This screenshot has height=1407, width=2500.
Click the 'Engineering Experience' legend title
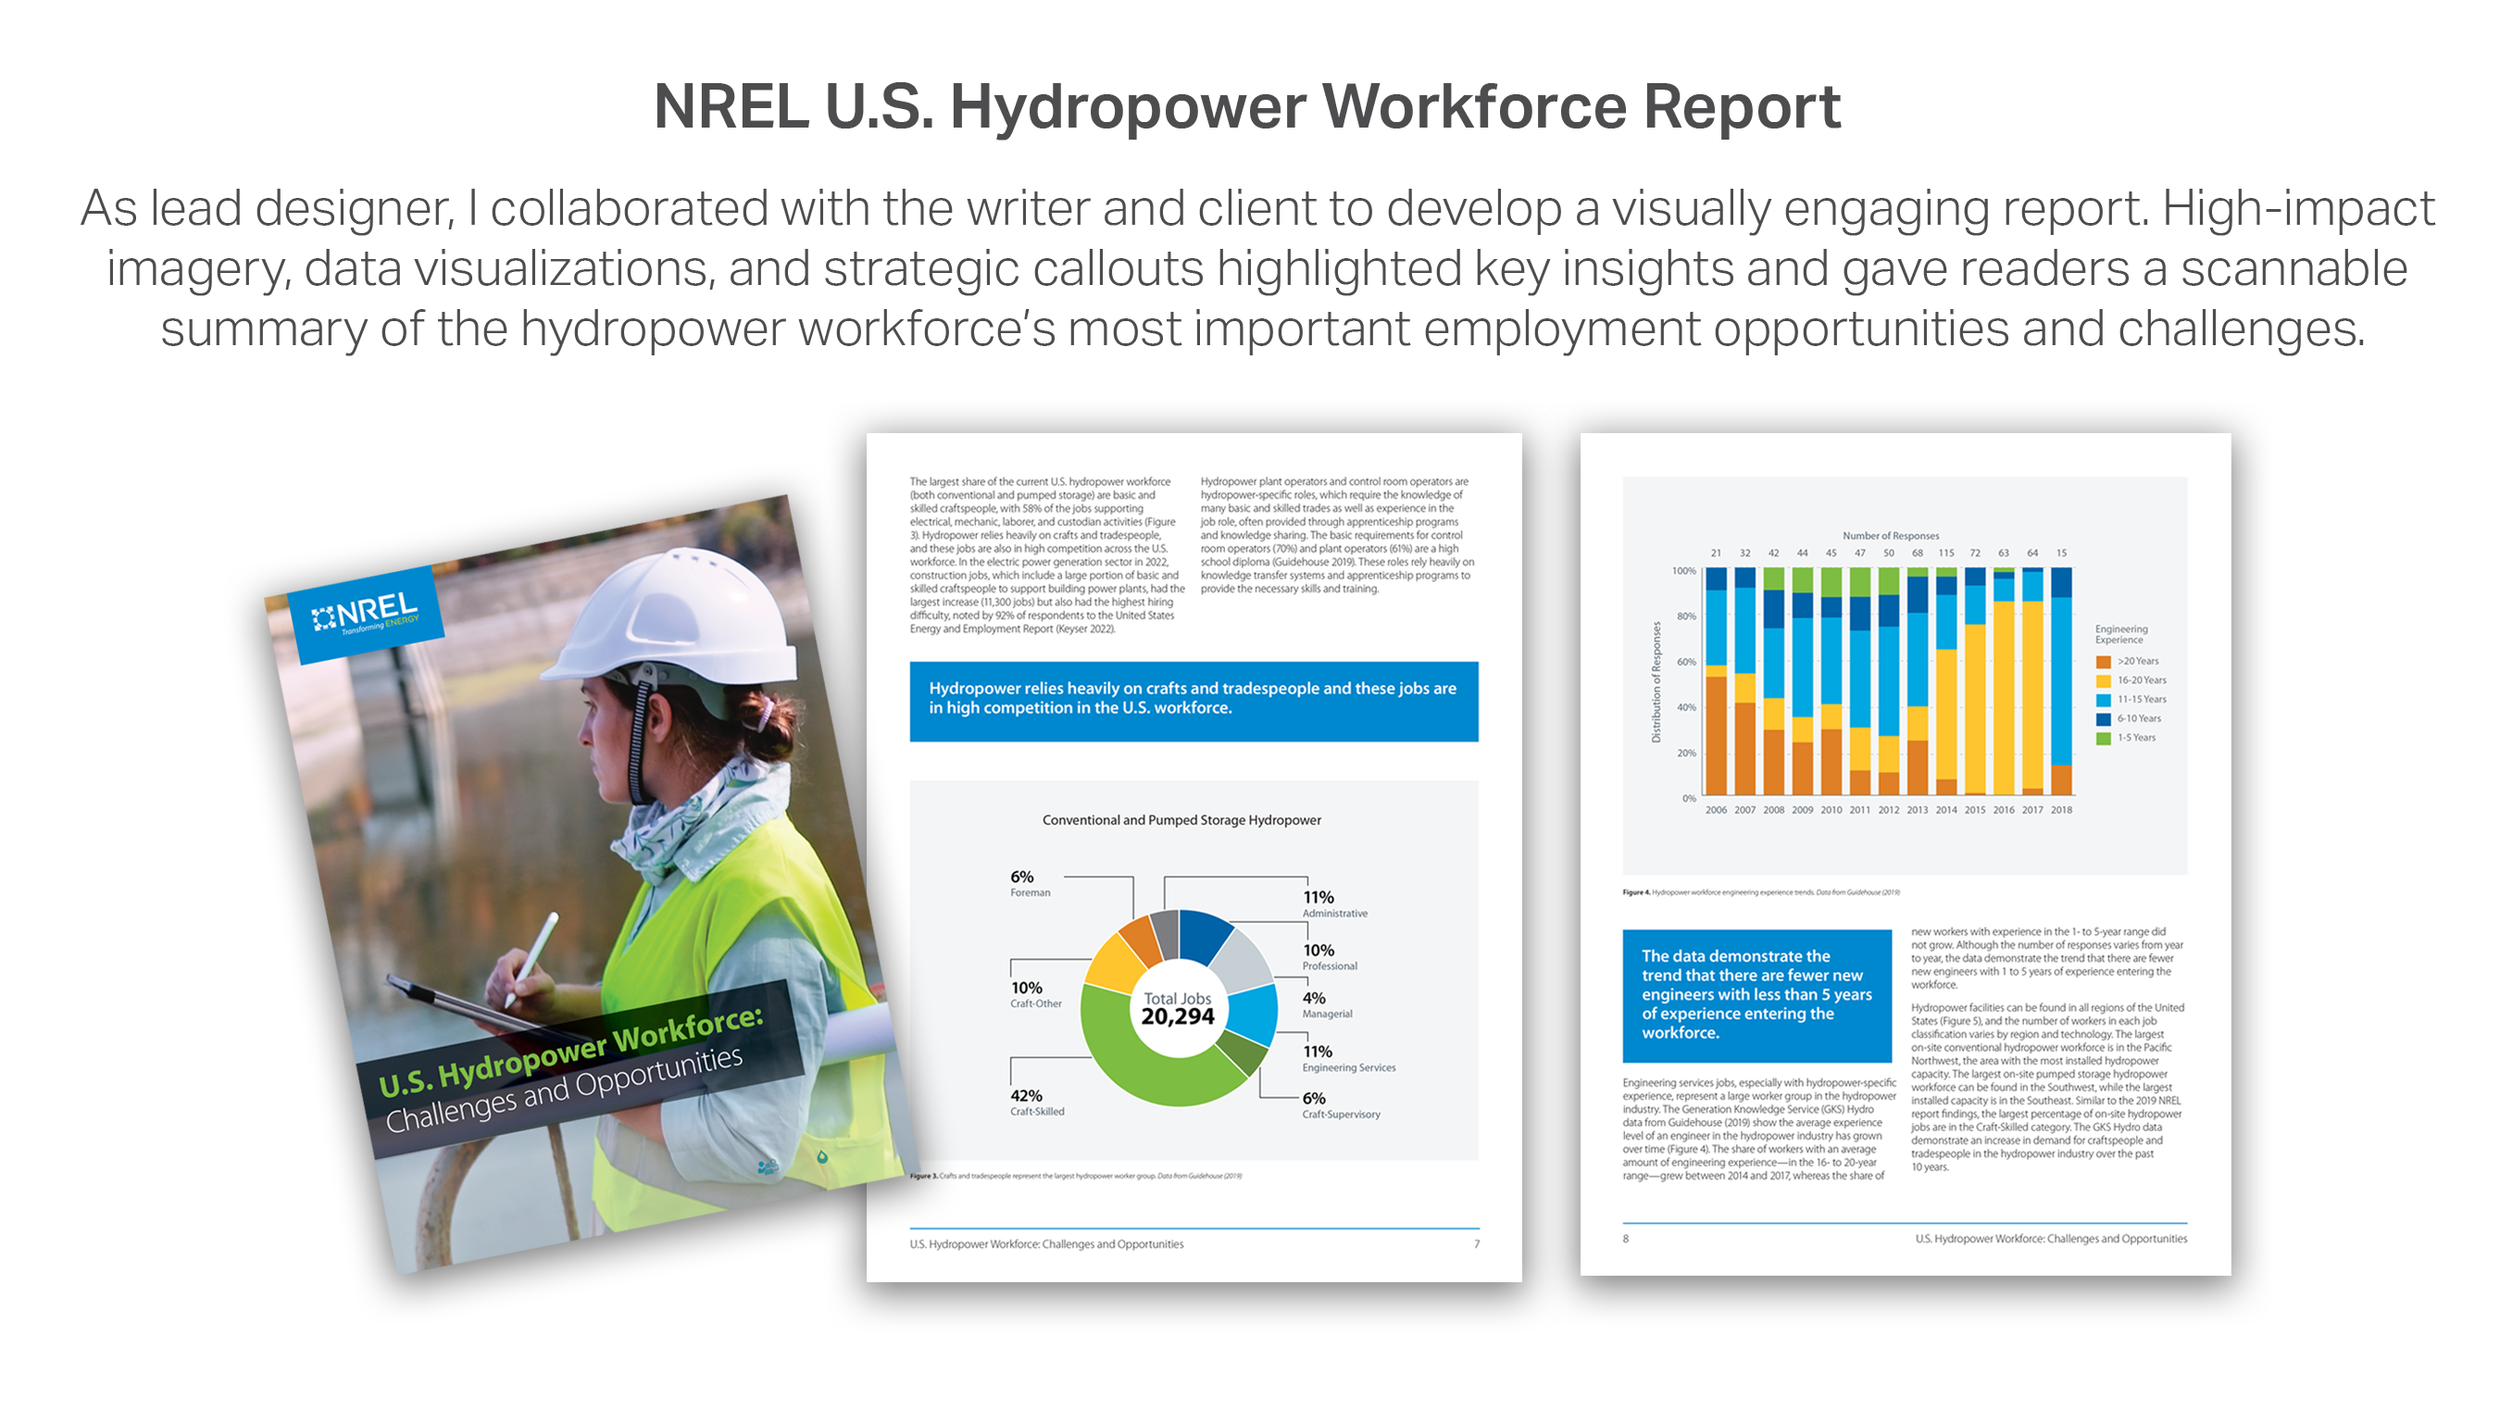point(2121,634)
